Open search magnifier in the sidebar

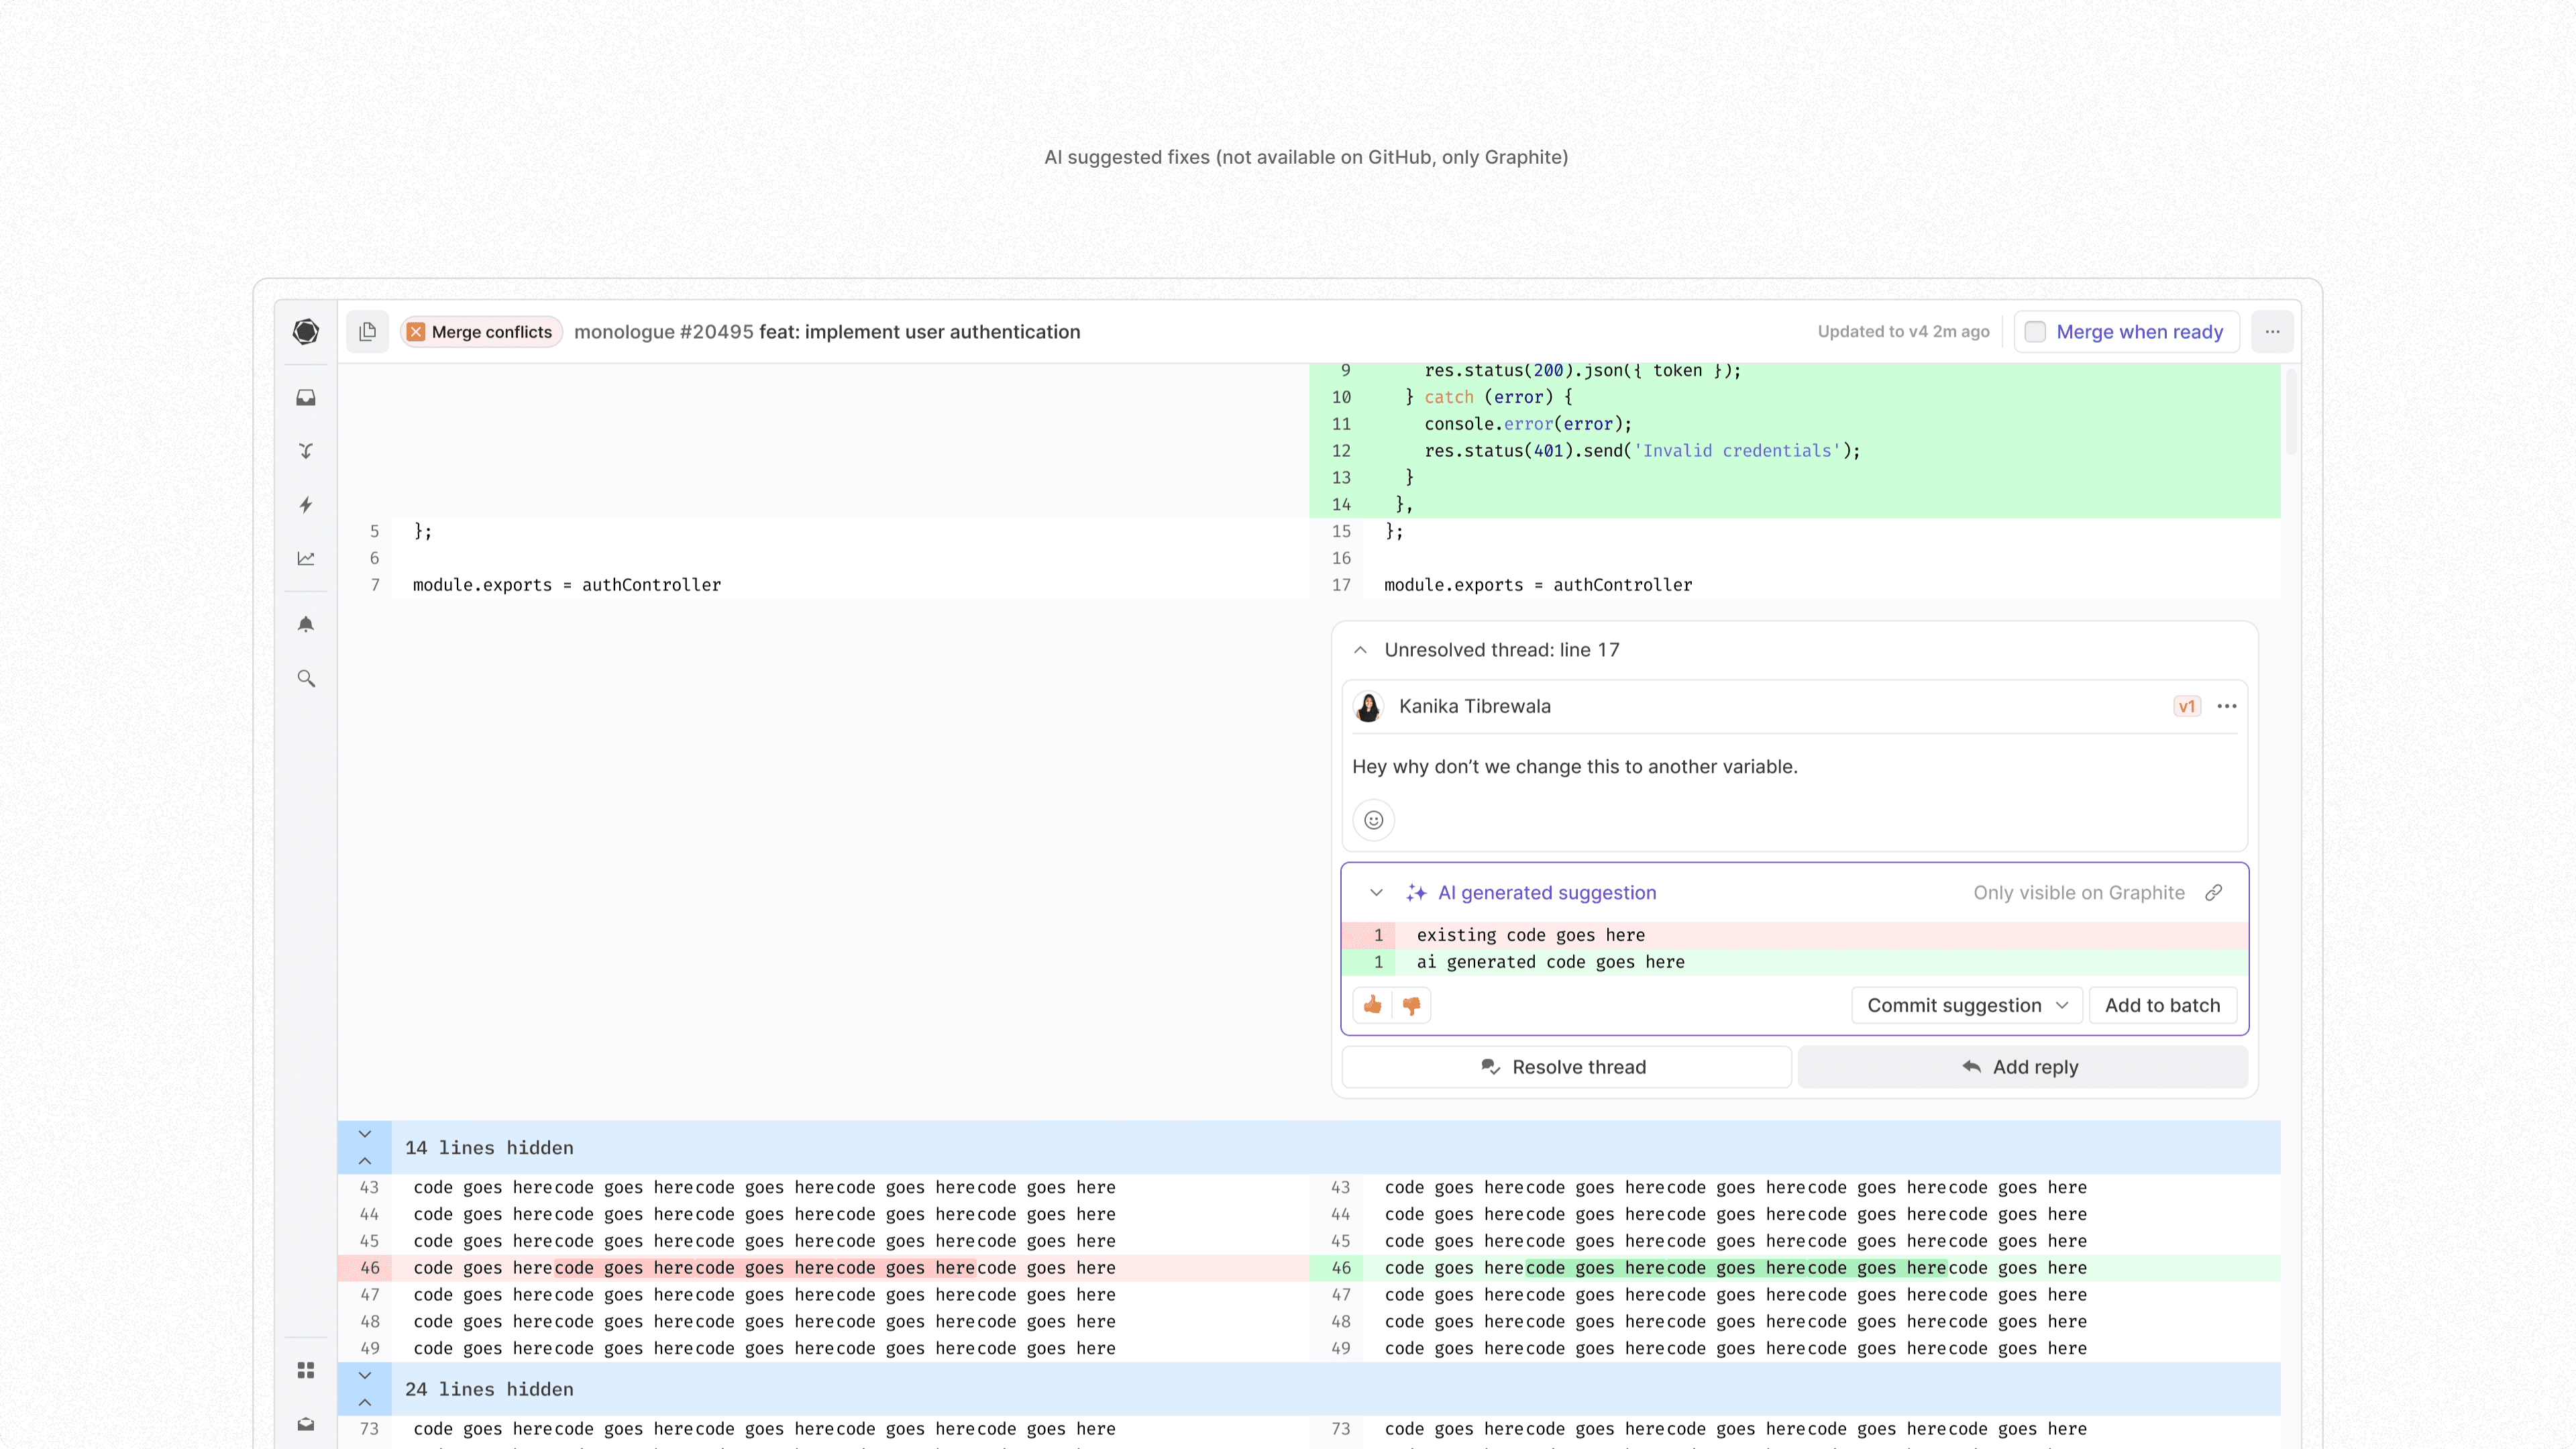point(306,678)
